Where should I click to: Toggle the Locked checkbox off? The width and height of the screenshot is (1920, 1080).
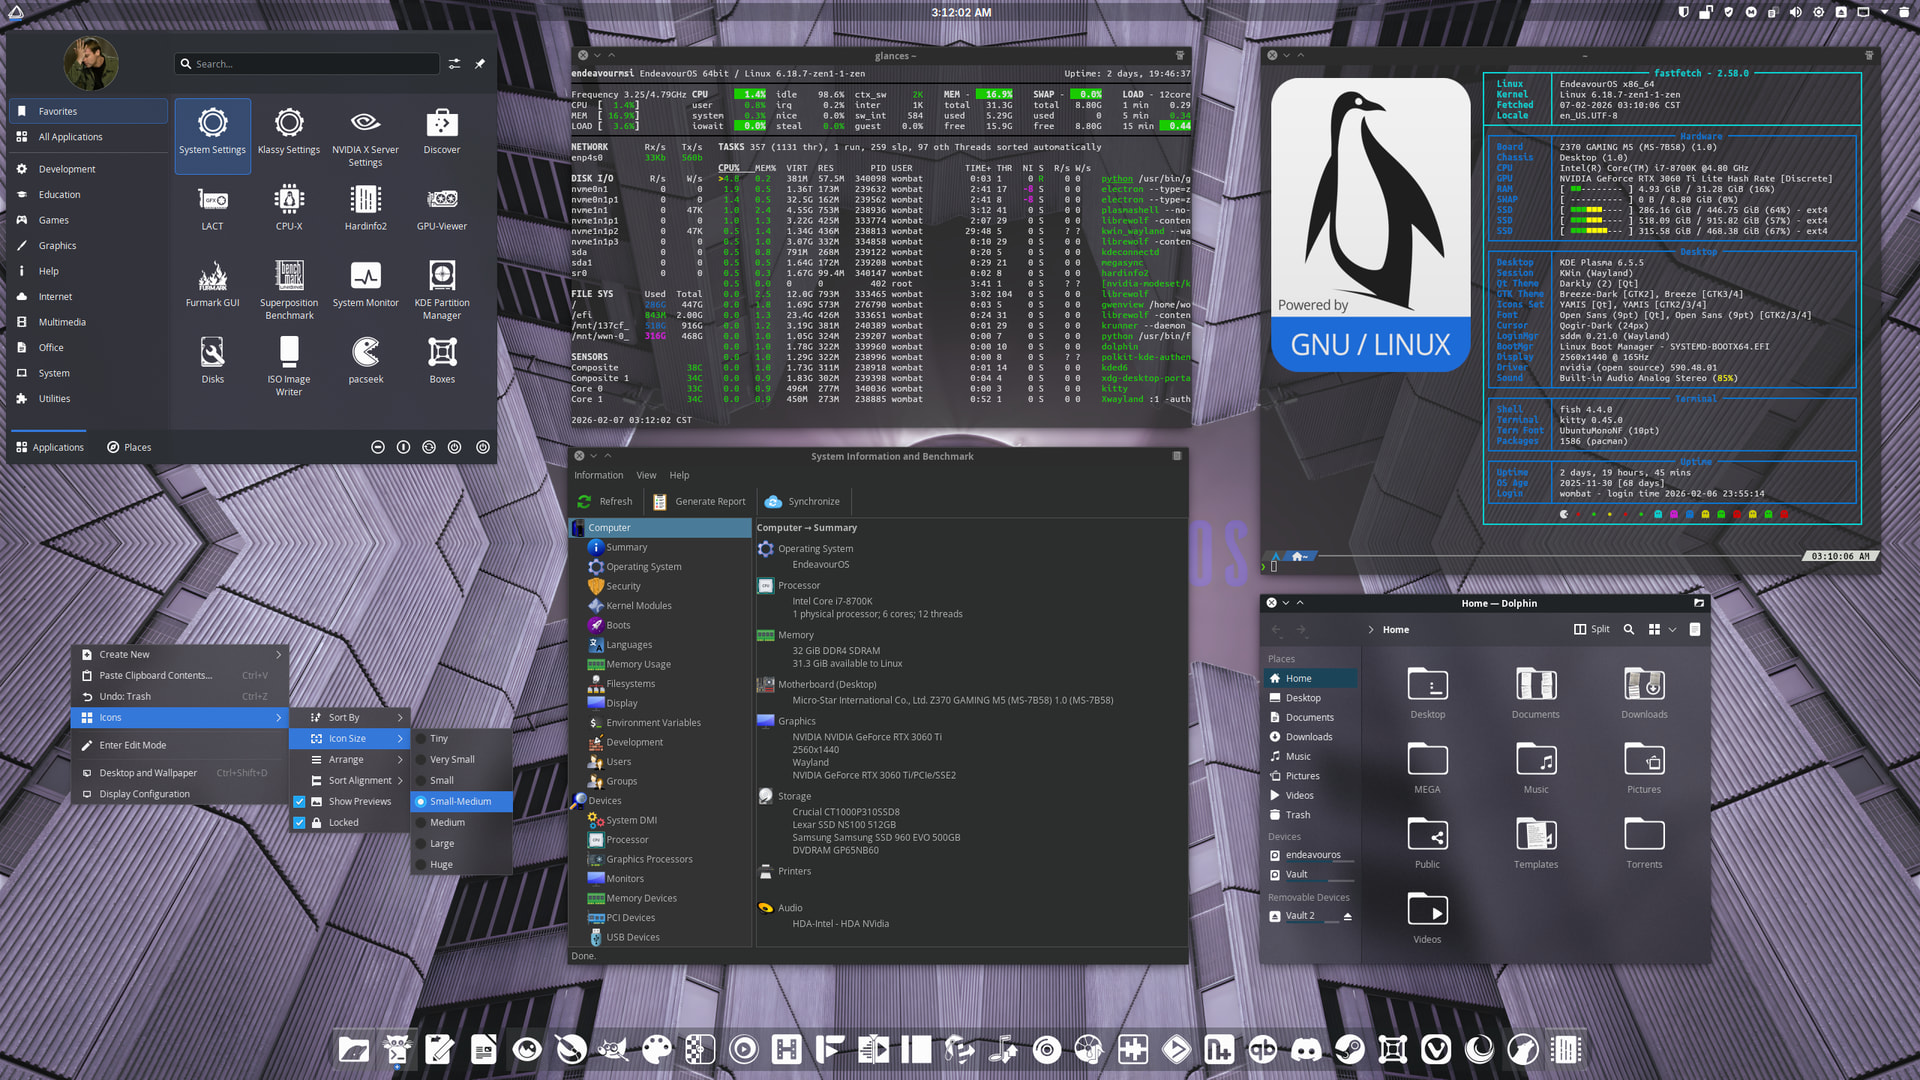pyautogui.click(x=299, y=823)
